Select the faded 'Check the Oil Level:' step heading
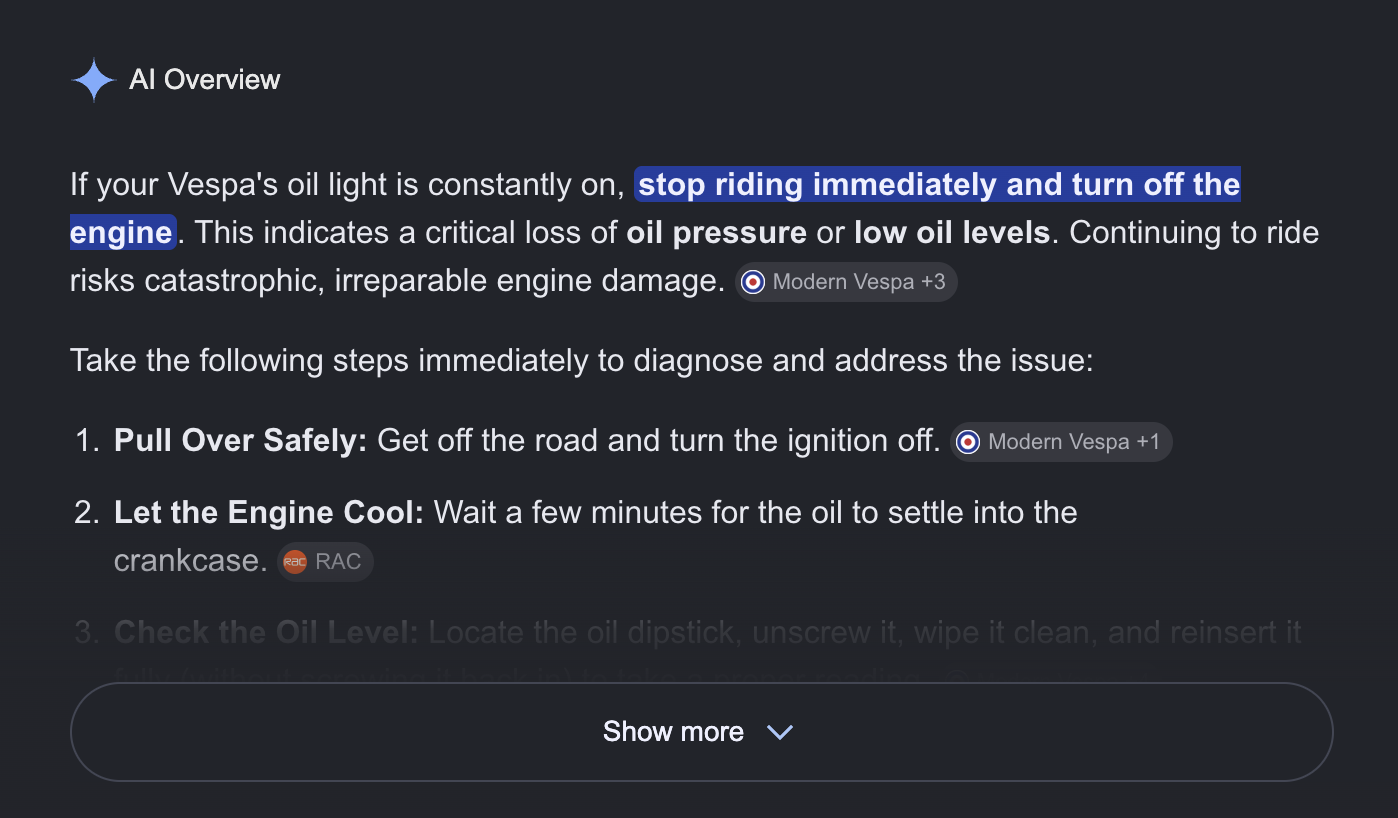The height and width of the screenshot is (818, 1398). point(266,633)
